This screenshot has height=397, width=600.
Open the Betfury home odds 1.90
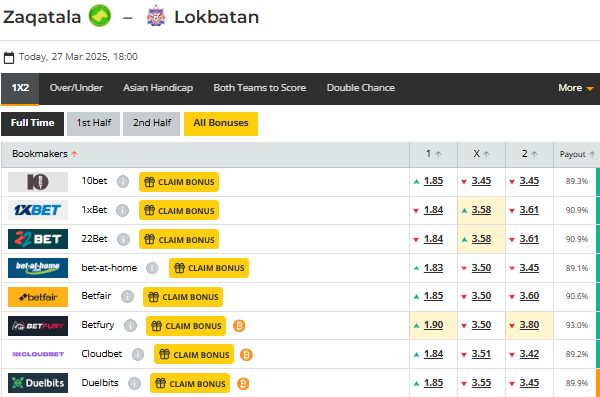pos(433,325)
